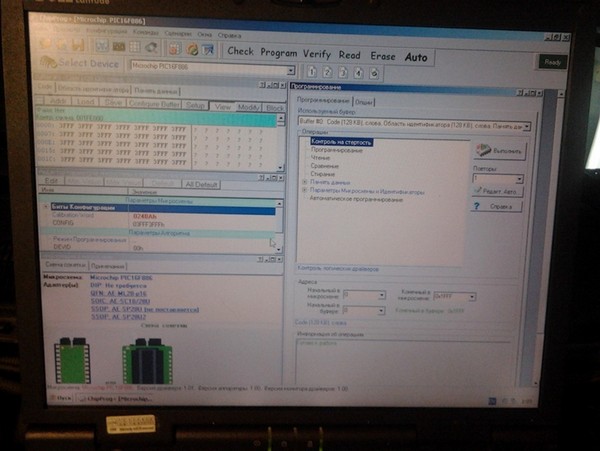Screen dimensions: 600x451
Task: Select the Стирание operation
Action: 323,174
